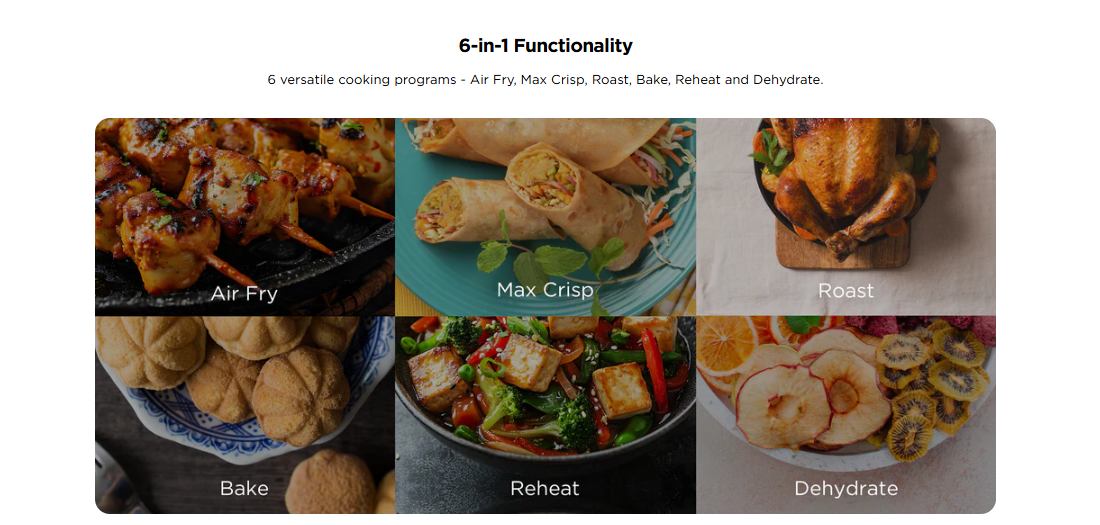Click the wooden board under the roast chicken
This screenshot has height=525, width=1100.
point(844,247)
